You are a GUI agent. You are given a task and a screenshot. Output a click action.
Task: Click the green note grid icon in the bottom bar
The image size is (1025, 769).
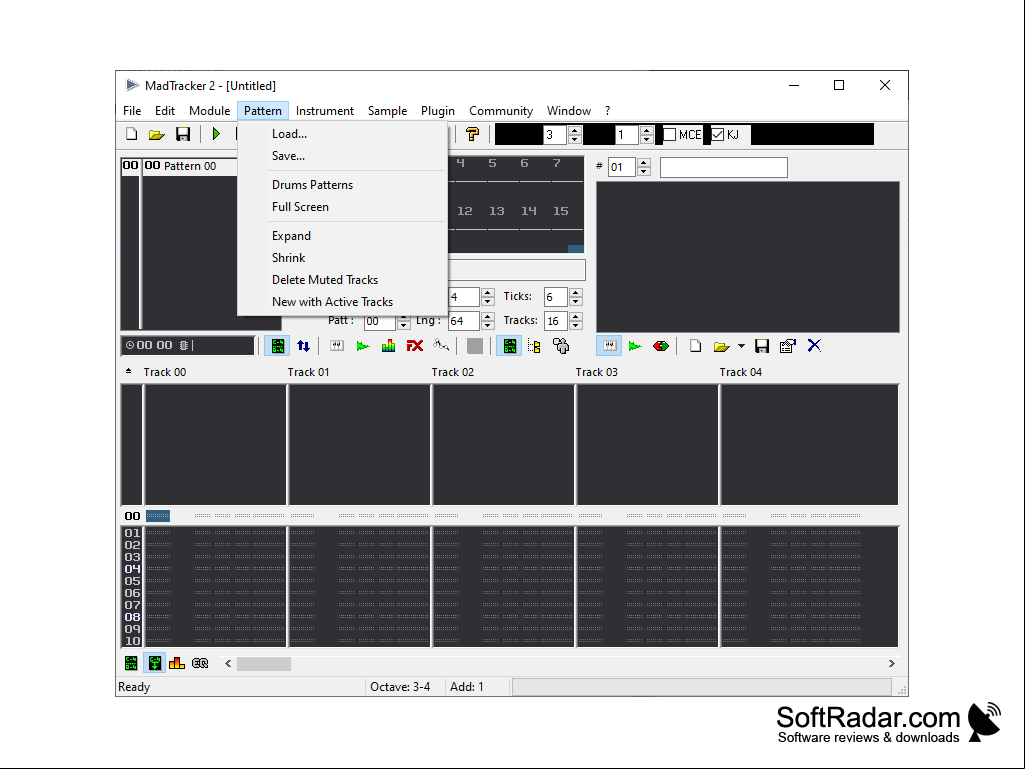coord(131,663)
